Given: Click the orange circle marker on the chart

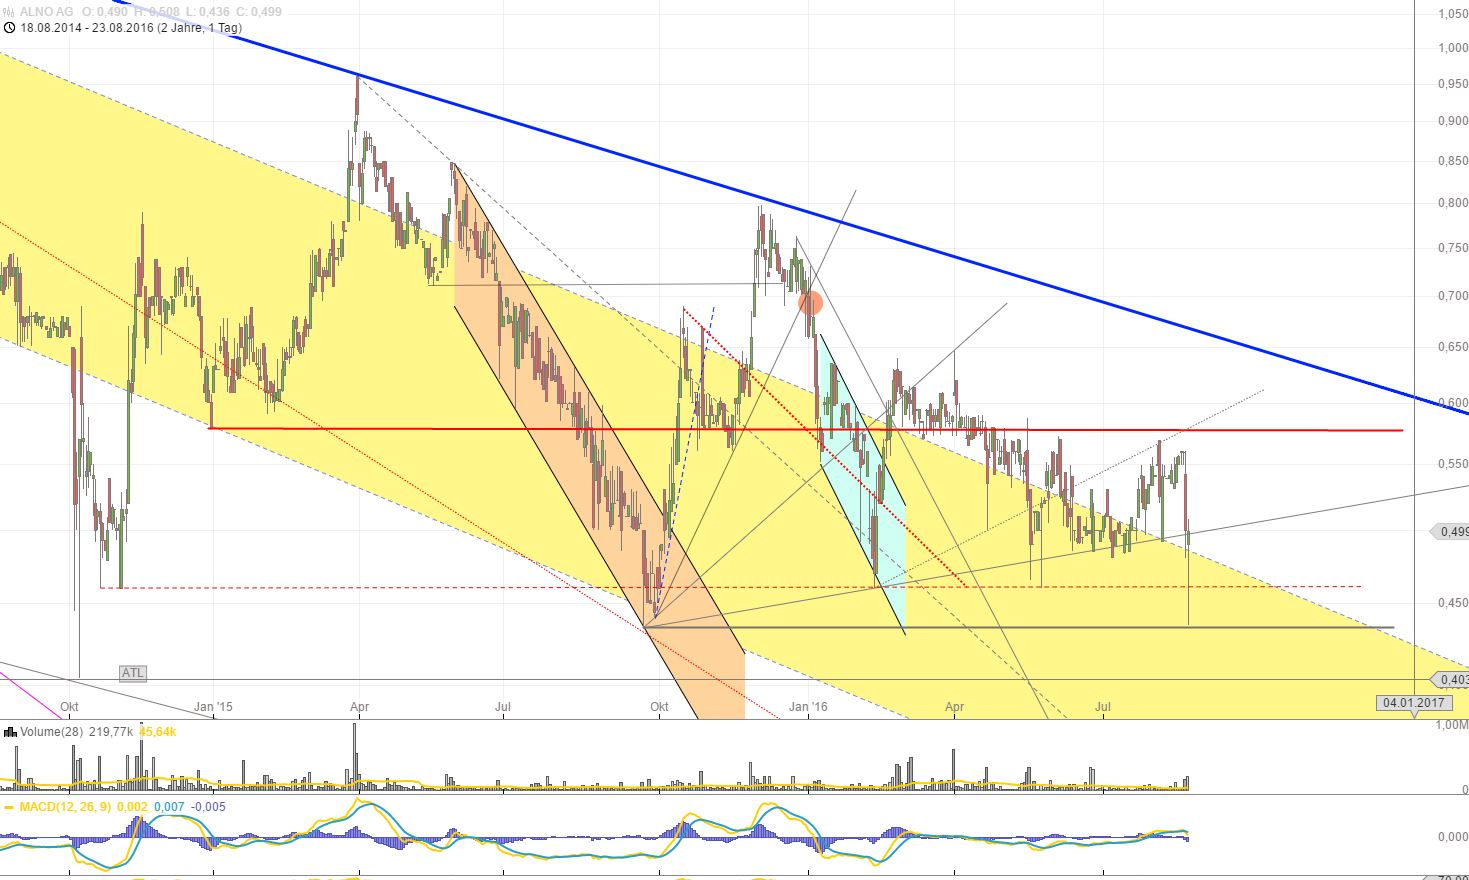Looking at the screenshot, I should click(x=810, y=302).
